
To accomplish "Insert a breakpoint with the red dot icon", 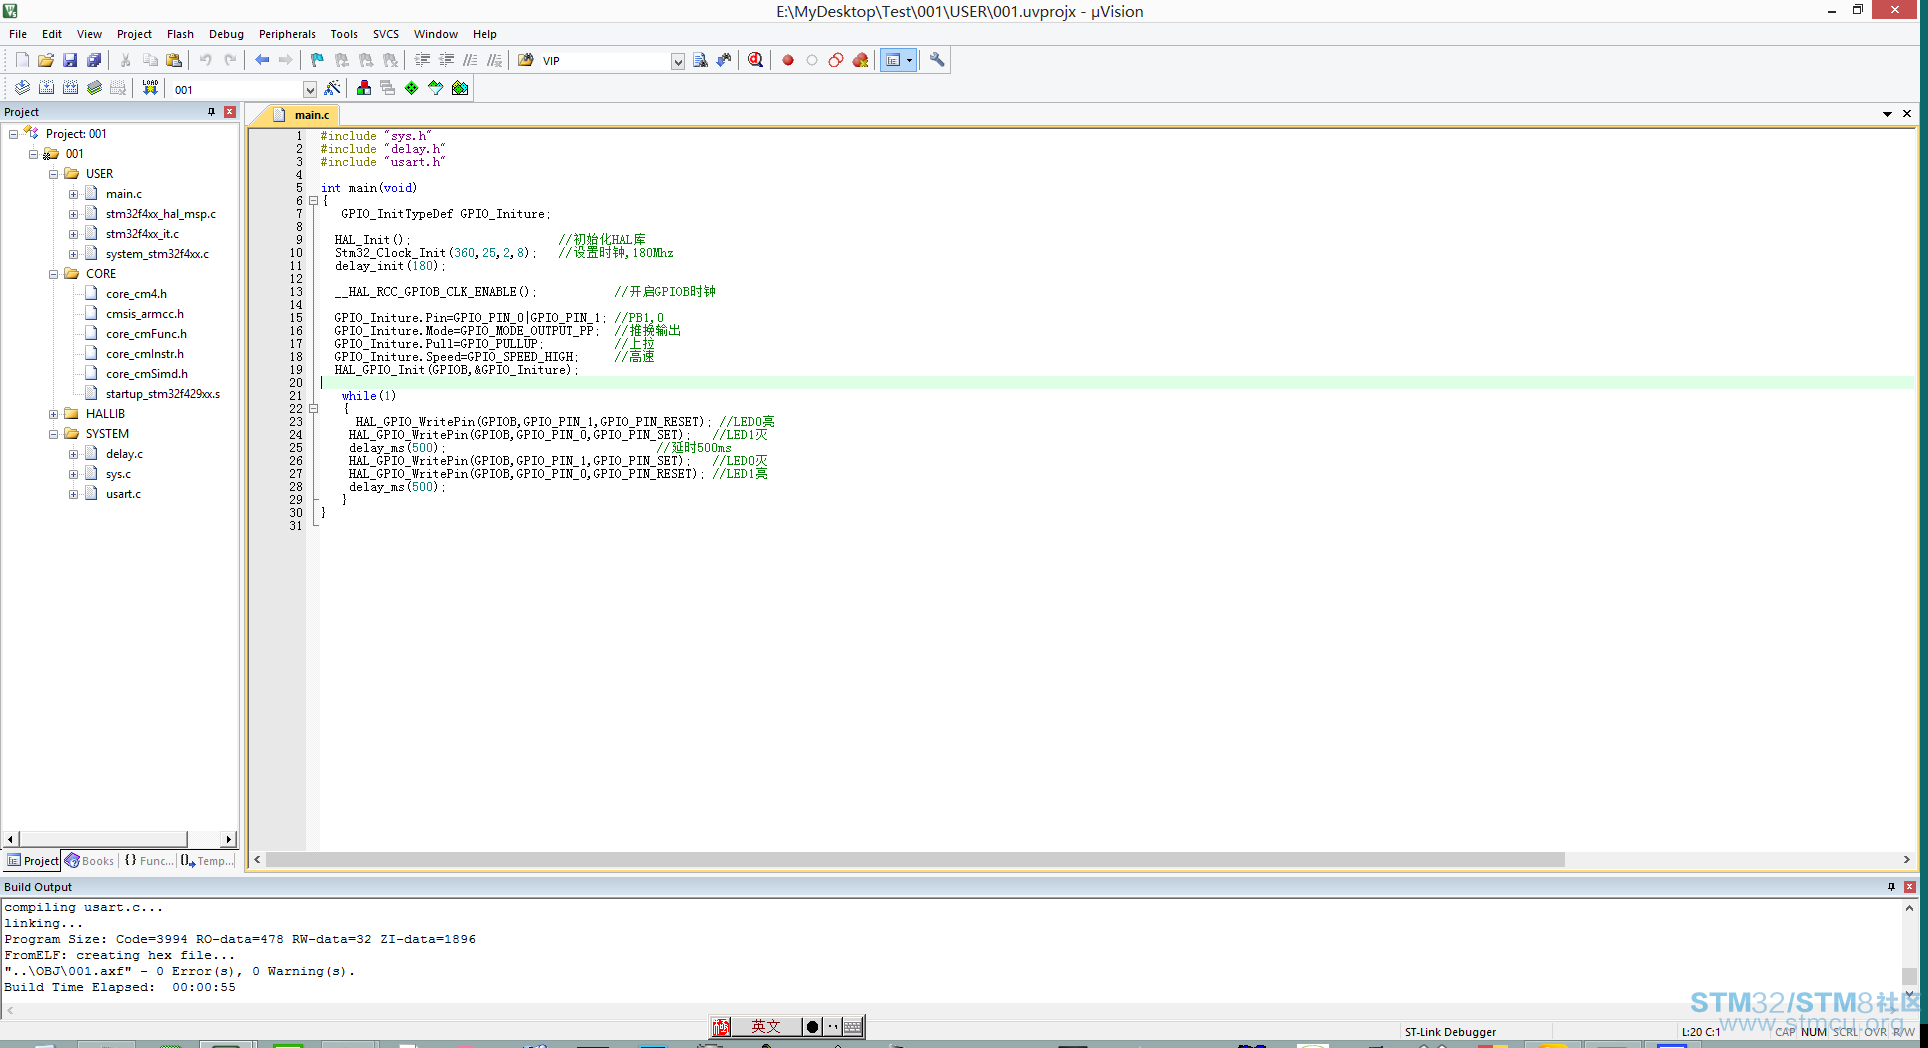I will [788, 60].
